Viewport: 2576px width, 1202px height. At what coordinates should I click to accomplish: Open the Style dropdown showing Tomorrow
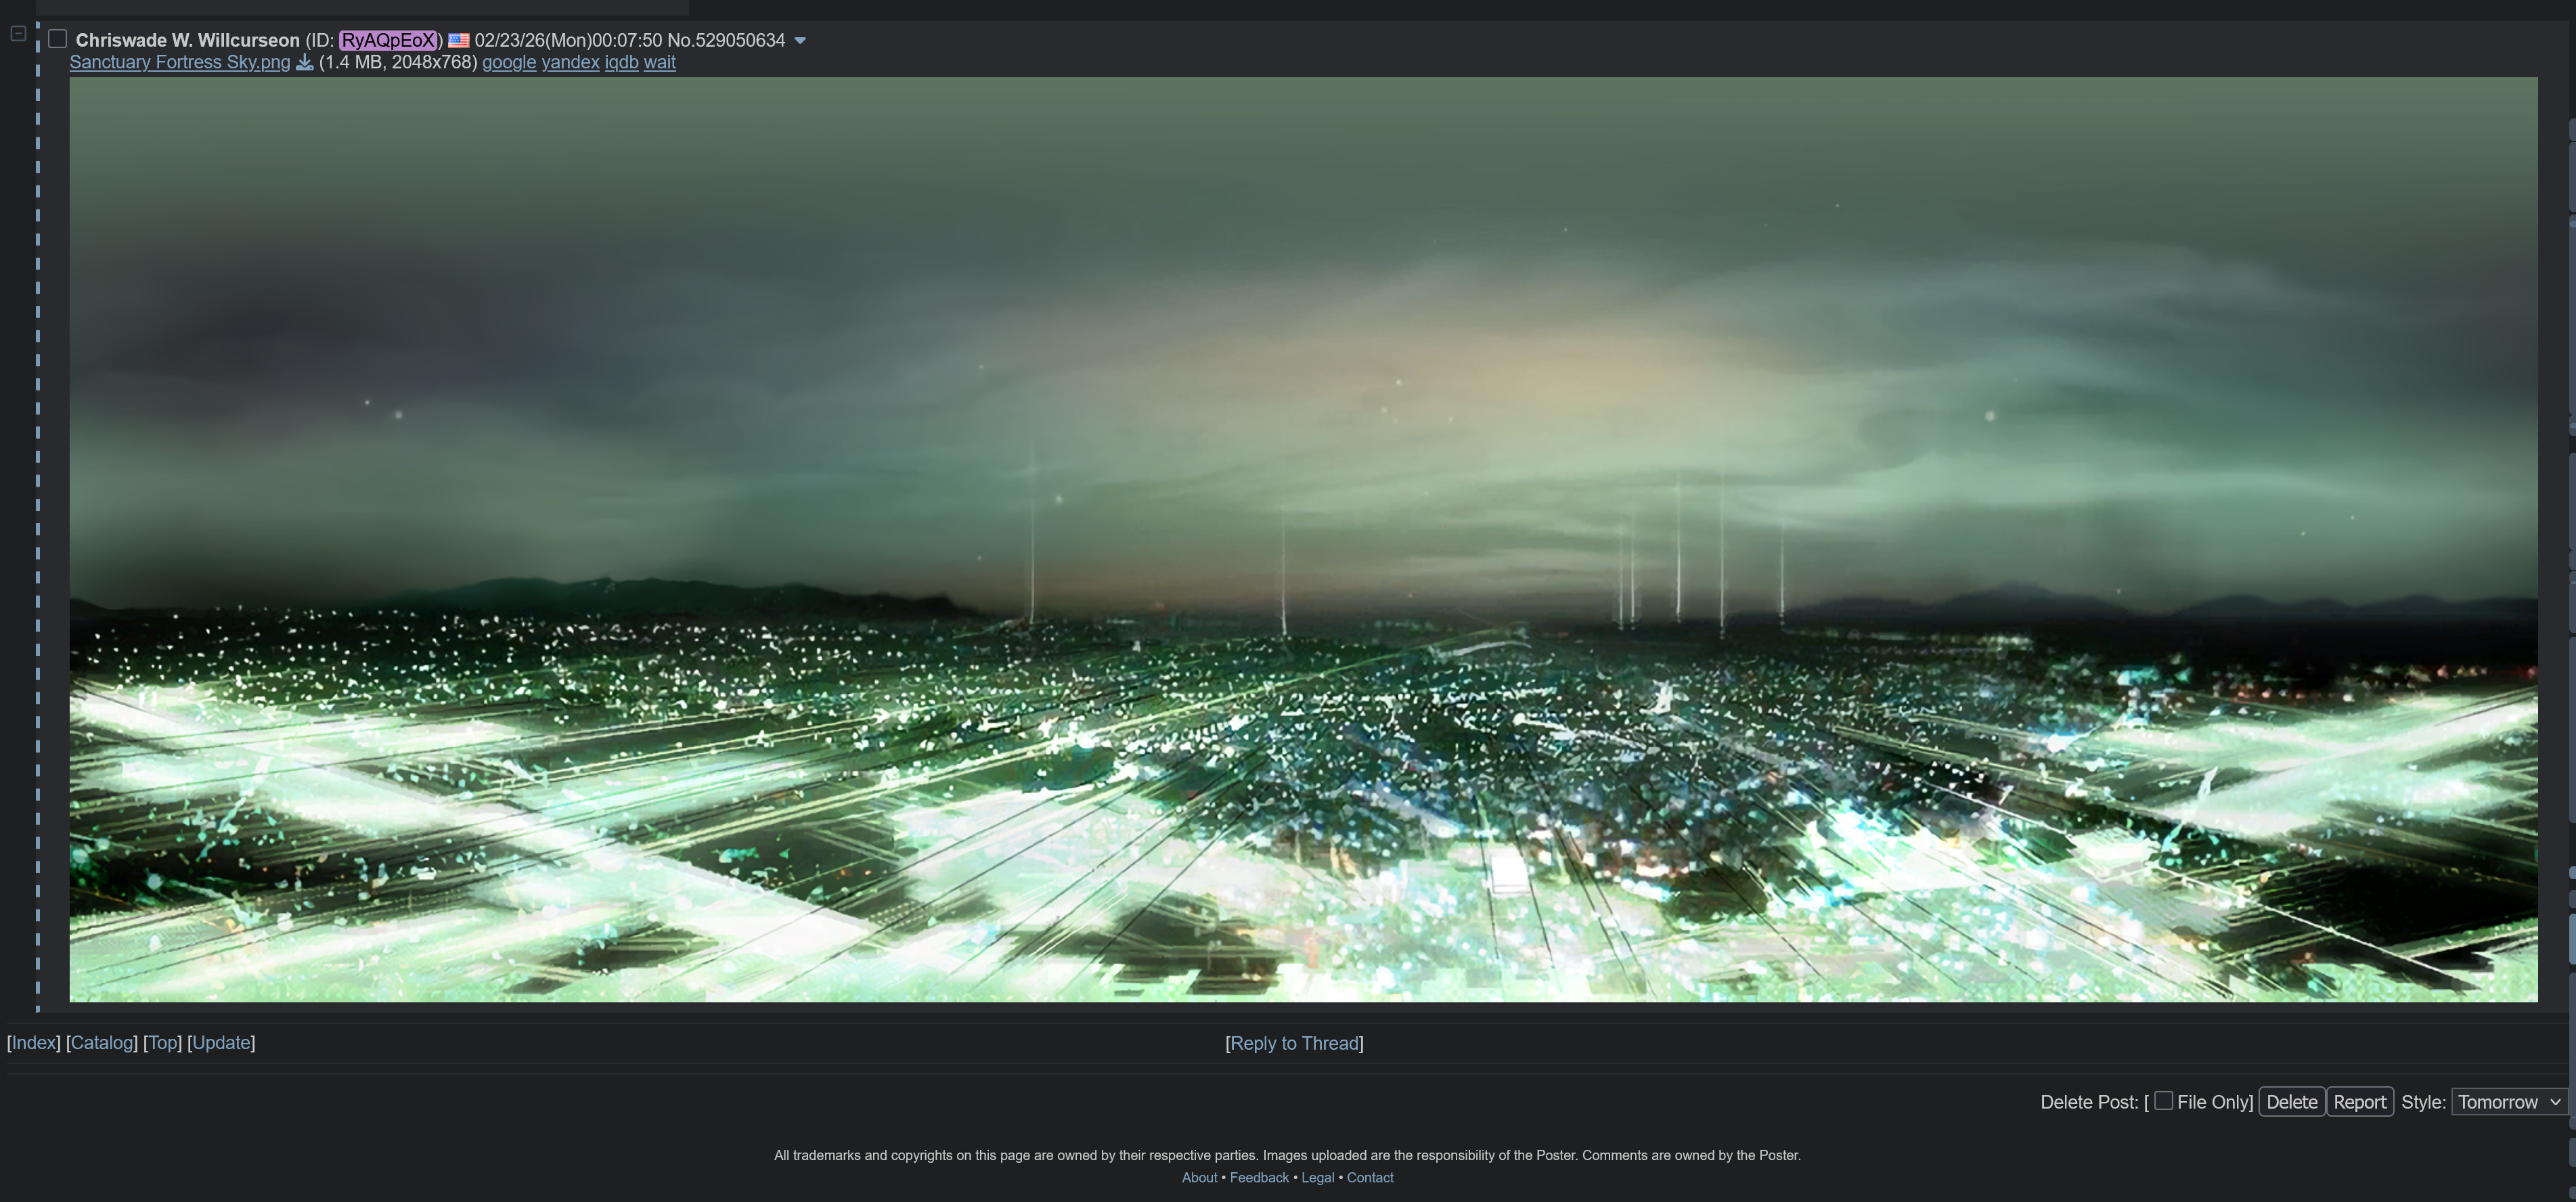tap(2508, 1102)
